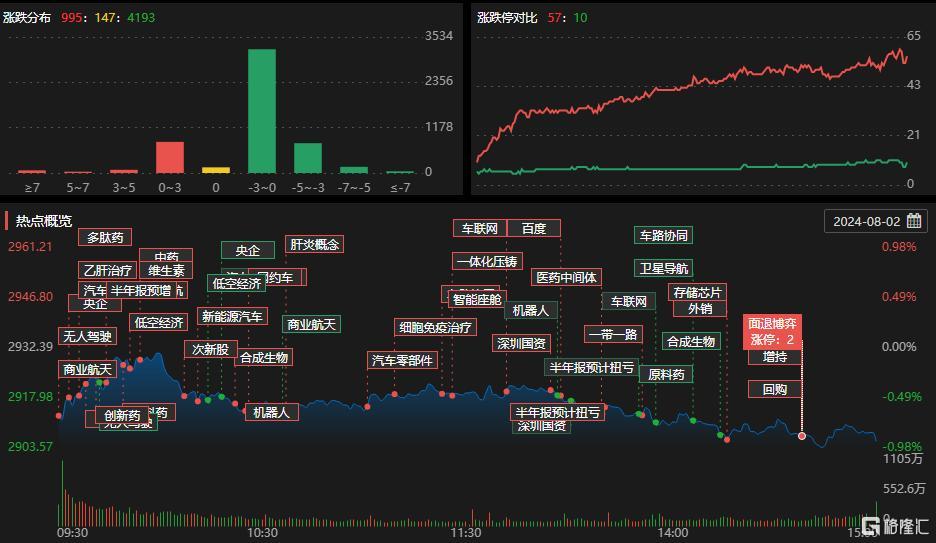Click the 涨跌停对比 panel title
Screen dimensions: 936x543
[x=507, y=18]
